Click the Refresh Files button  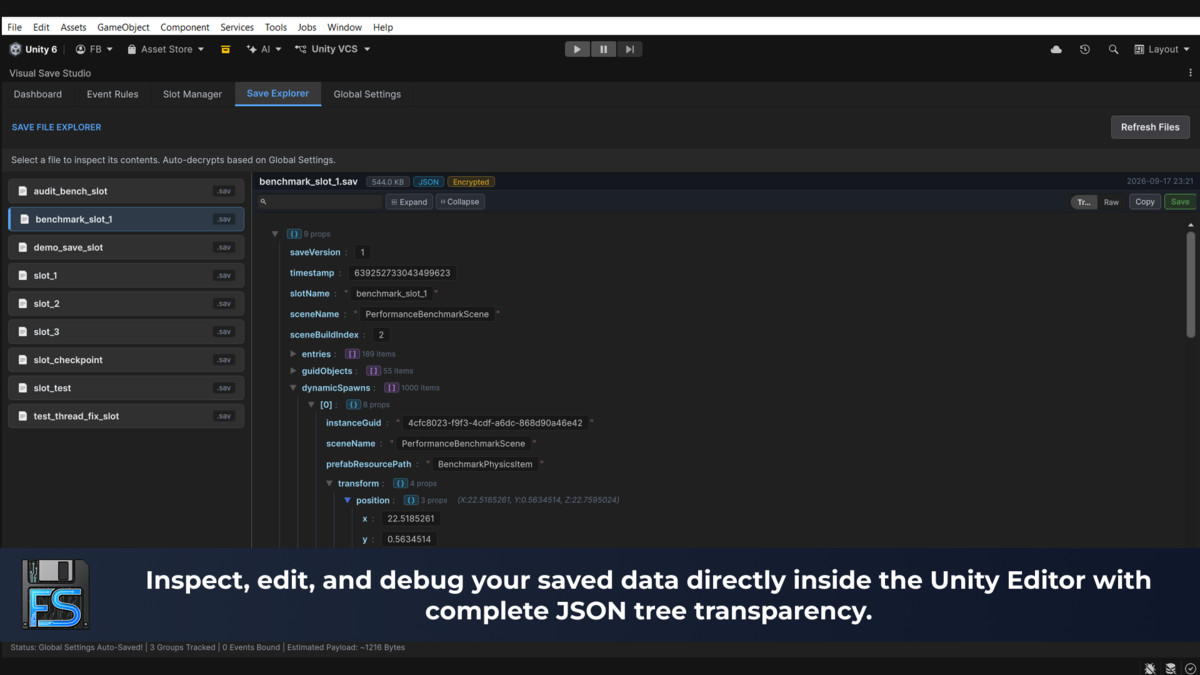1150,127
